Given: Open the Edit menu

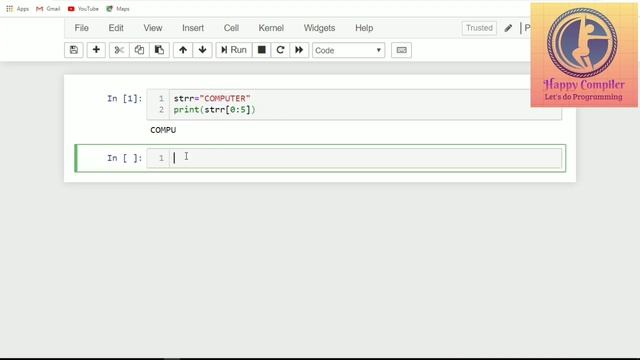Looking at the screenshot, I should pyautogui.click(x=116, y=28).
